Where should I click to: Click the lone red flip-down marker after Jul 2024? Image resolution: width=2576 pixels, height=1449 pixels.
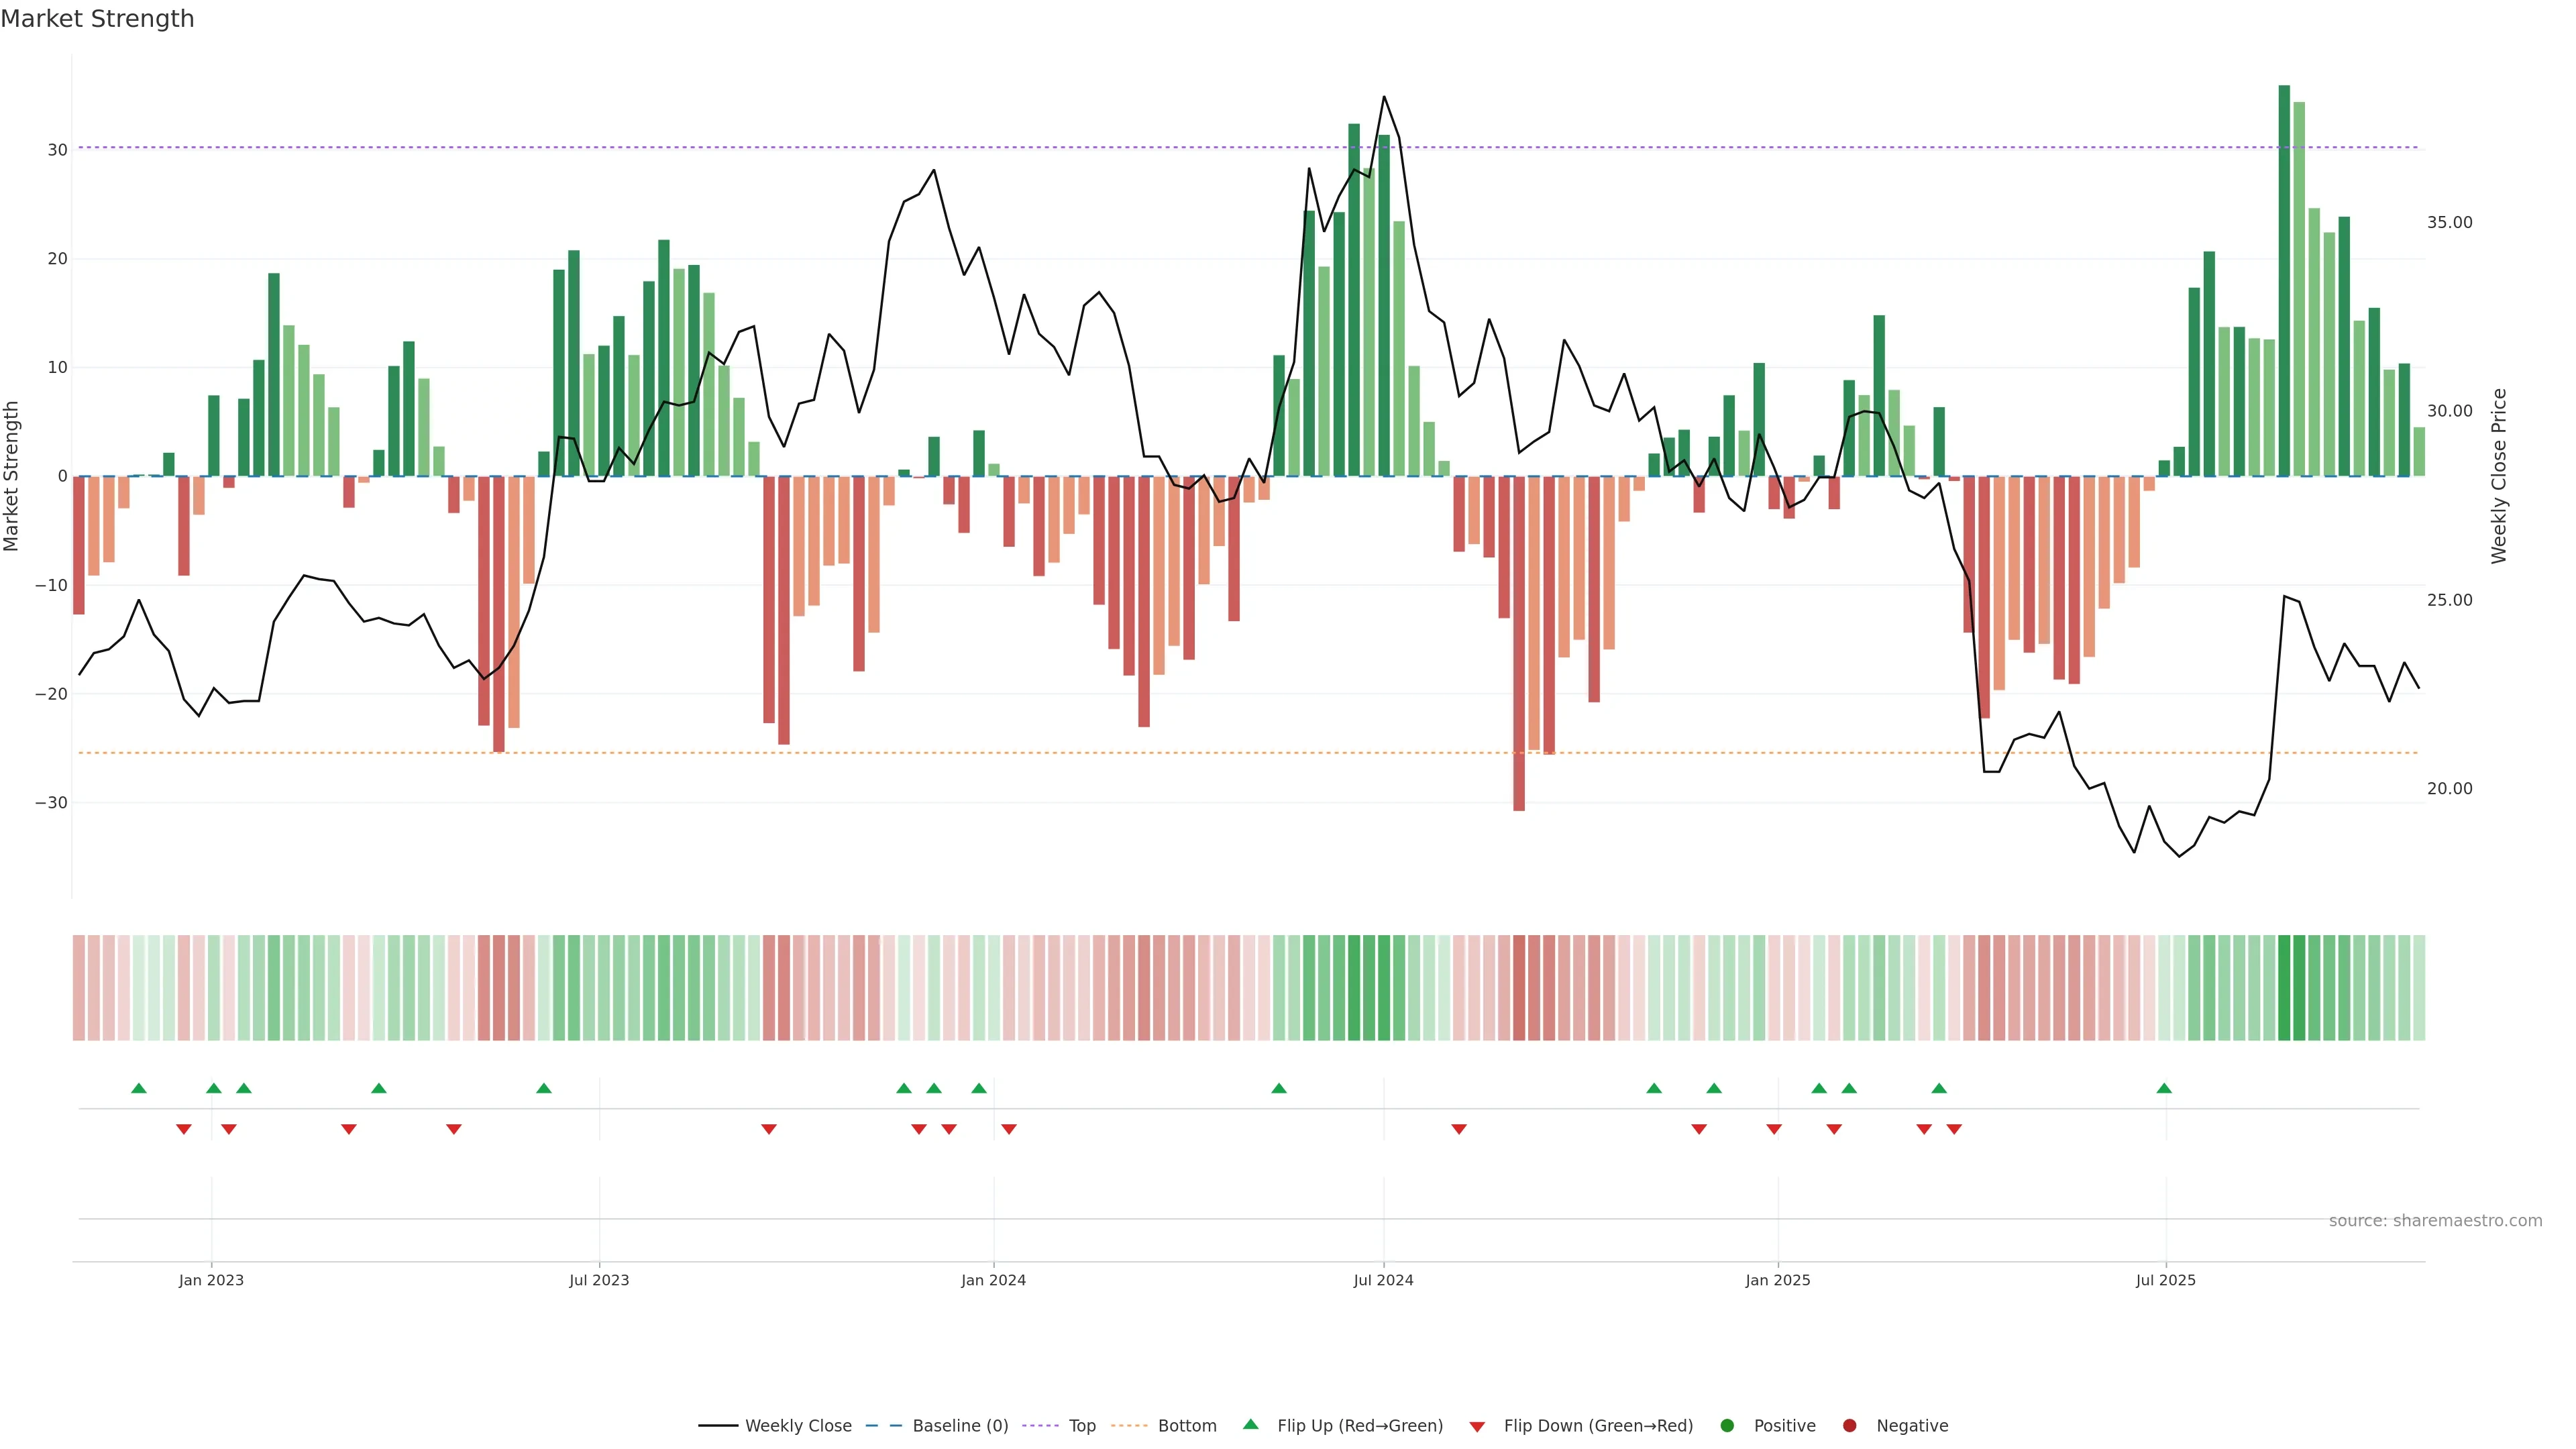tap(1459, 1129)
